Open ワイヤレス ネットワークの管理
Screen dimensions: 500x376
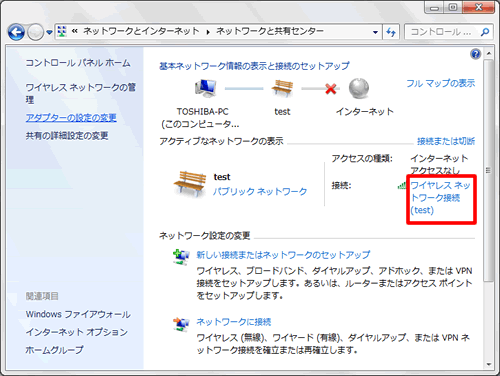[81, 93]
